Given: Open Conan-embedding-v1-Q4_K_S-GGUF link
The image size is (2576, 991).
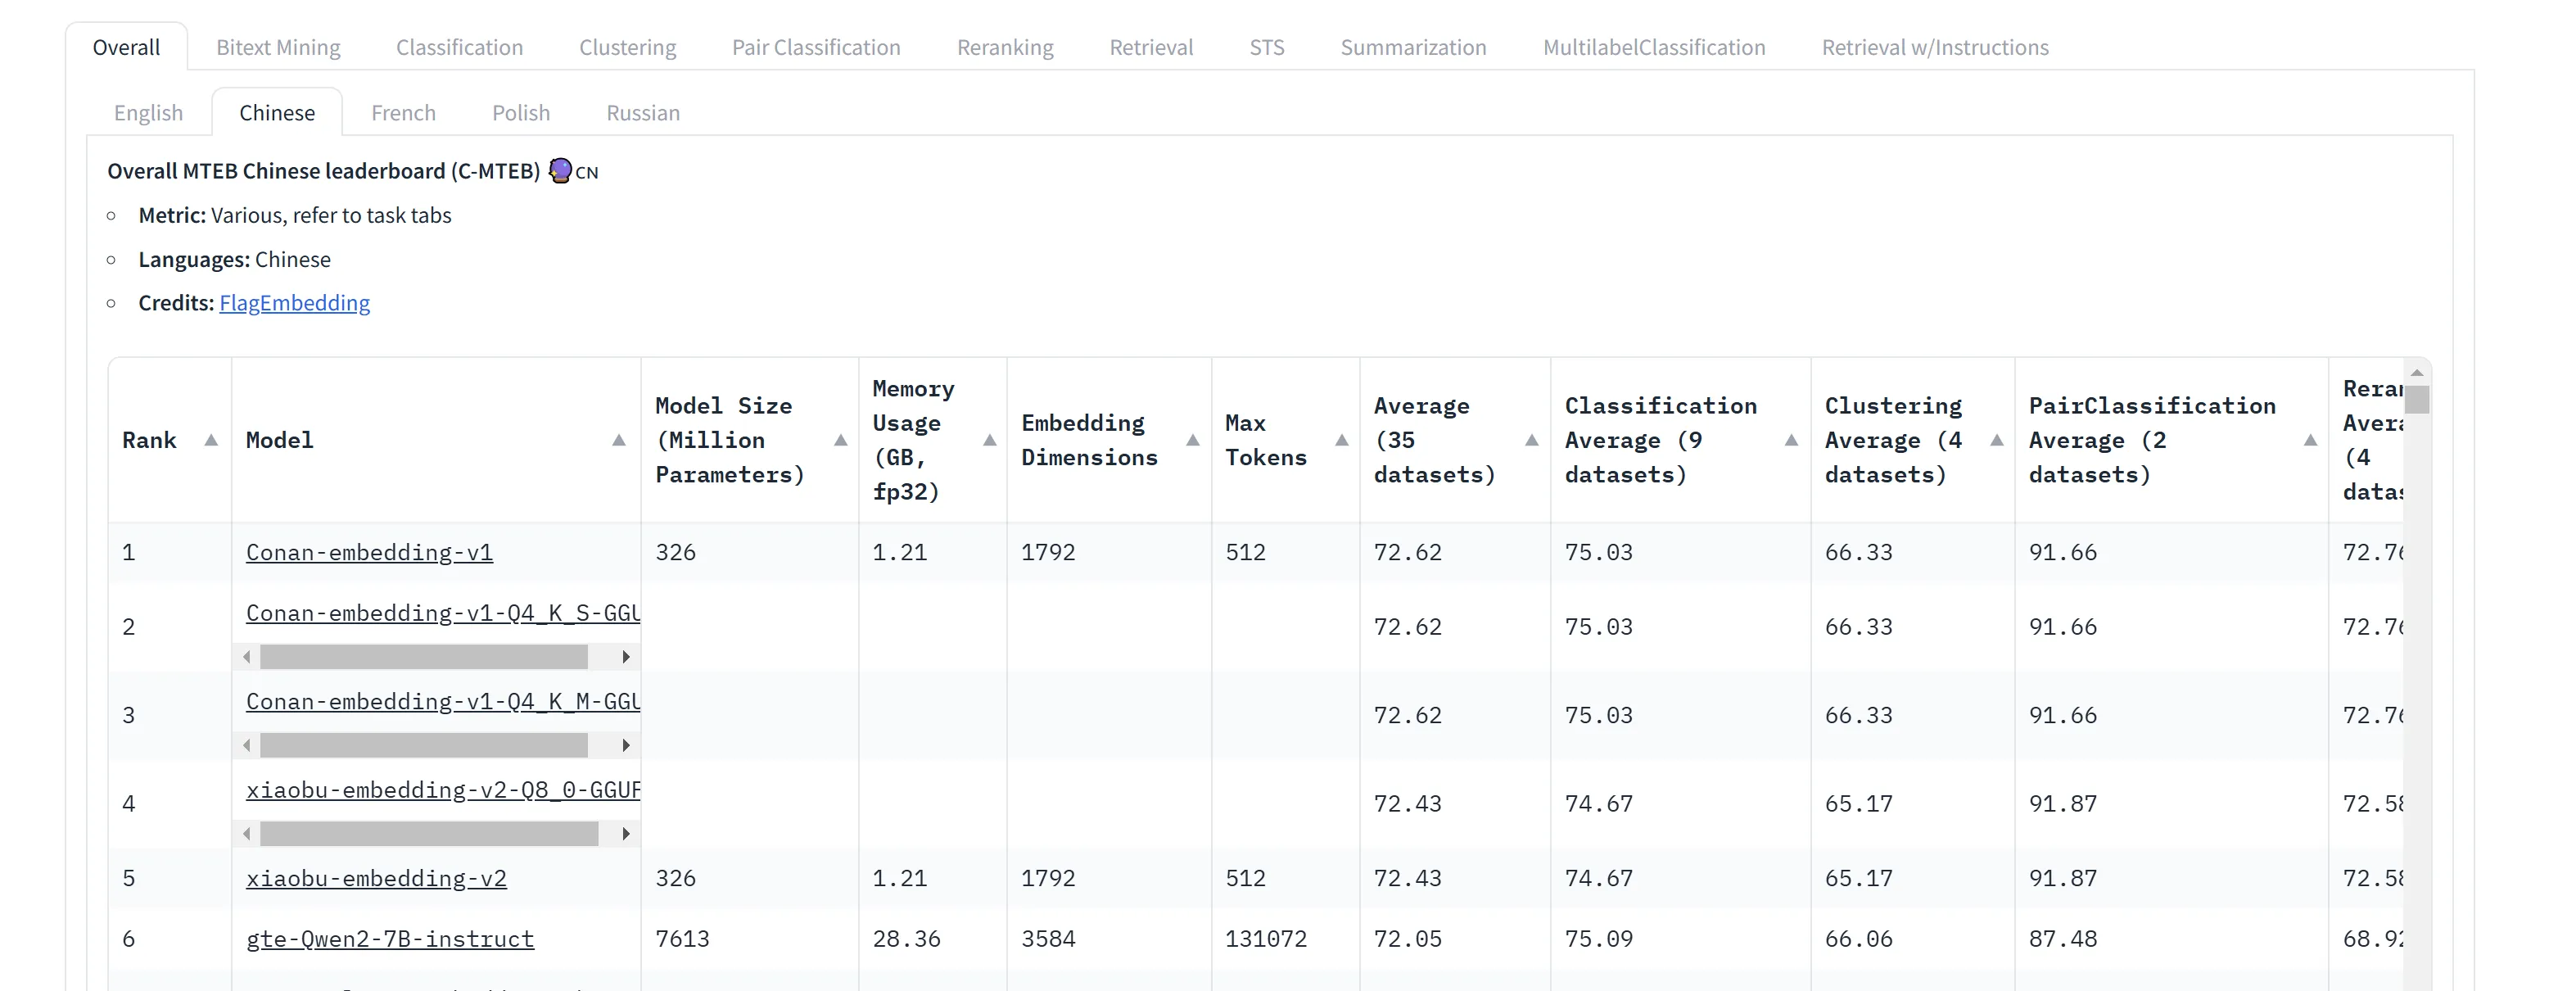Looking at the screenshot, I should (x=443, y=613).
